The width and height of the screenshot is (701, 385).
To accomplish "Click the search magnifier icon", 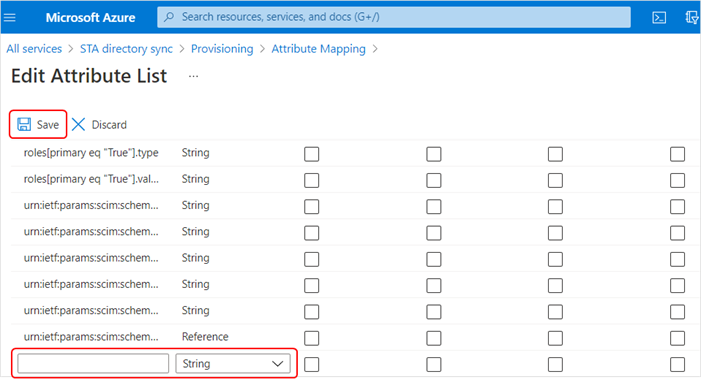I will [169, 17].
